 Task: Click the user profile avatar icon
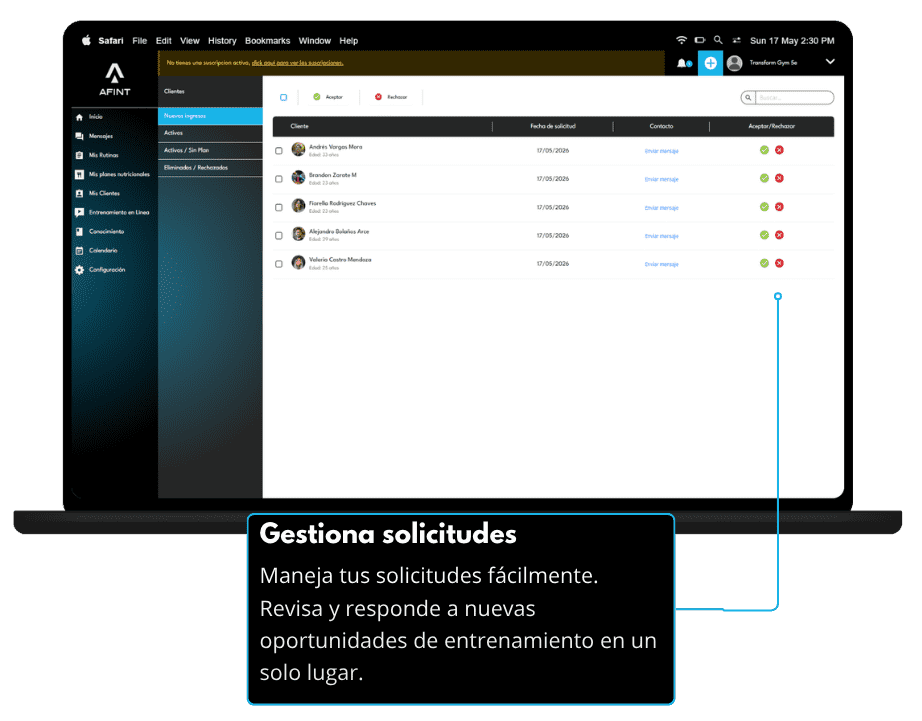point(734,63)
